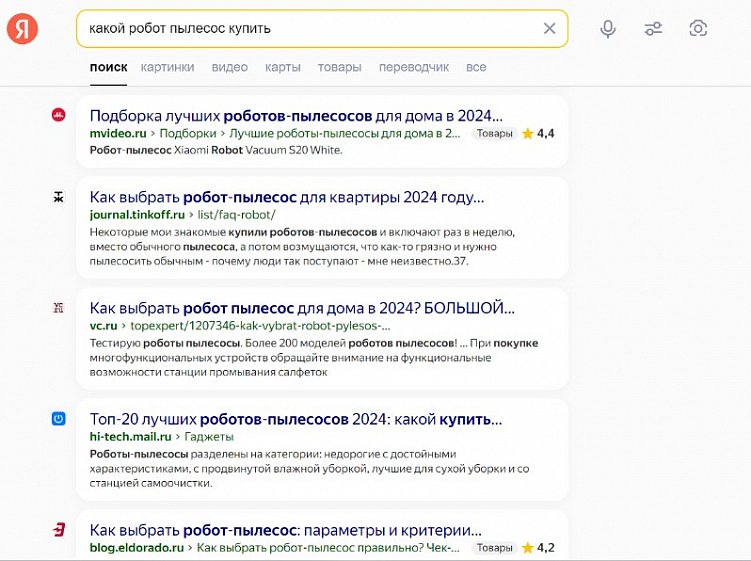Open the Yandex home logo
The height and width of the screenshot is (561, 751).
(22, 28)
